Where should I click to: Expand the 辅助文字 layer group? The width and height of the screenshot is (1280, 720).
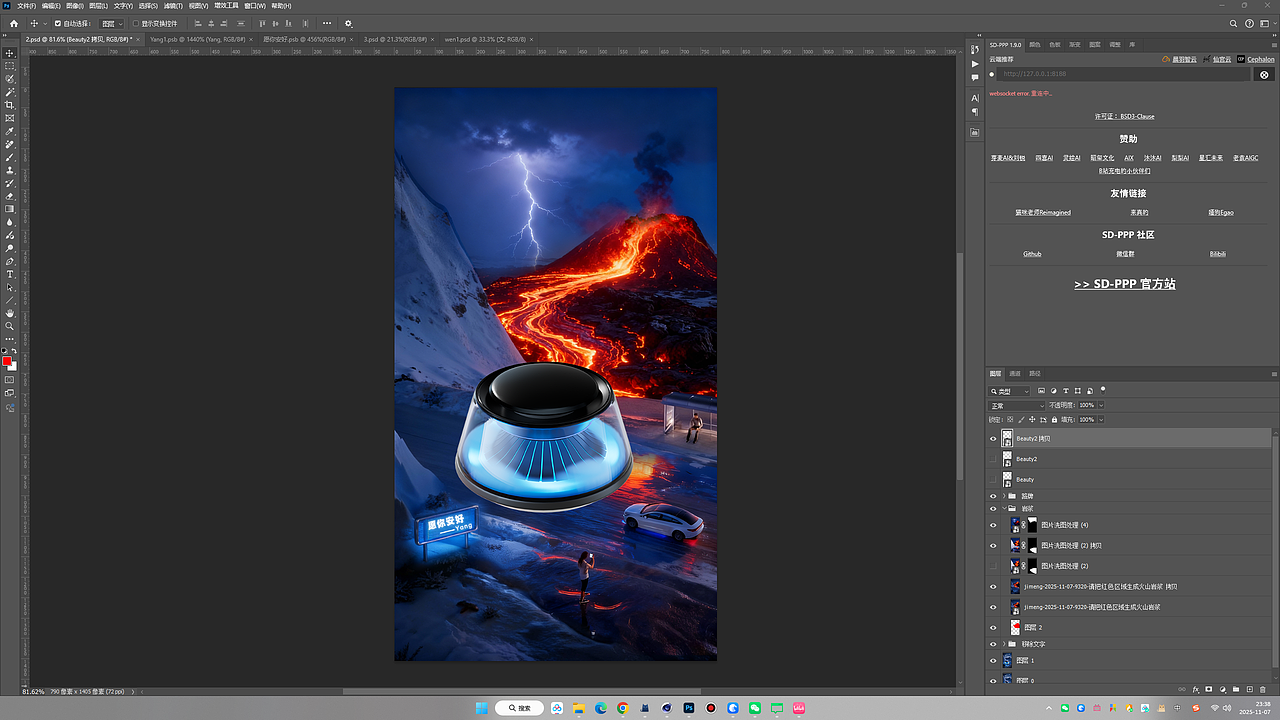(x=1003, y=644)
